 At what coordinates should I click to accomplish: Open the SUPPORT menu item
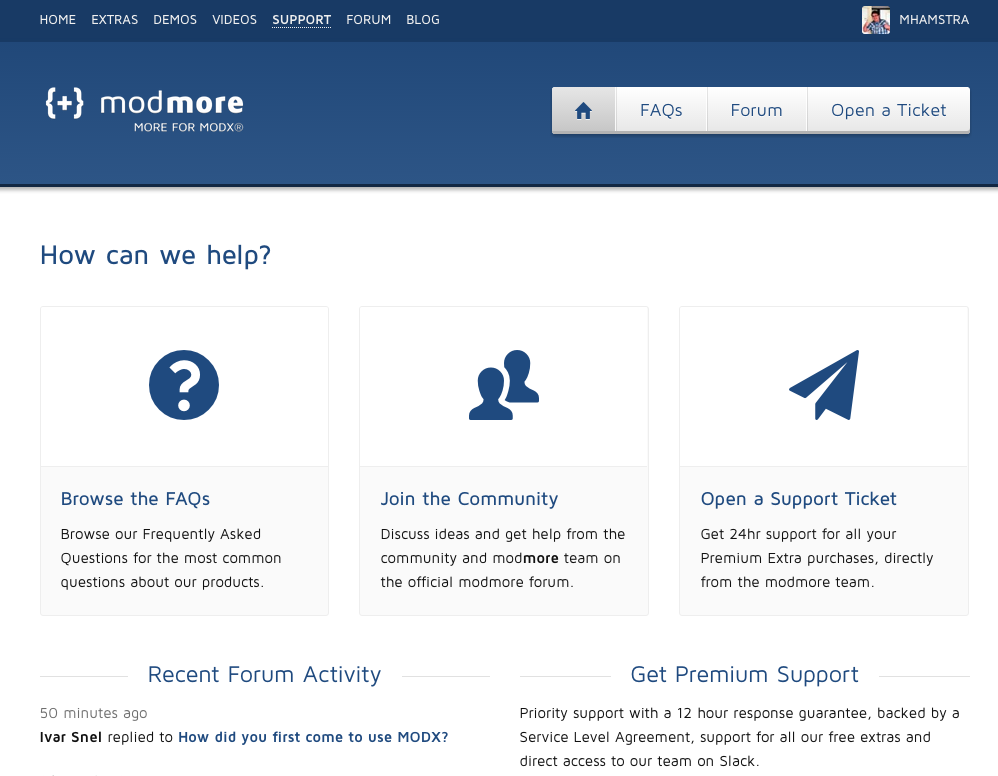[x=301, y=19]
